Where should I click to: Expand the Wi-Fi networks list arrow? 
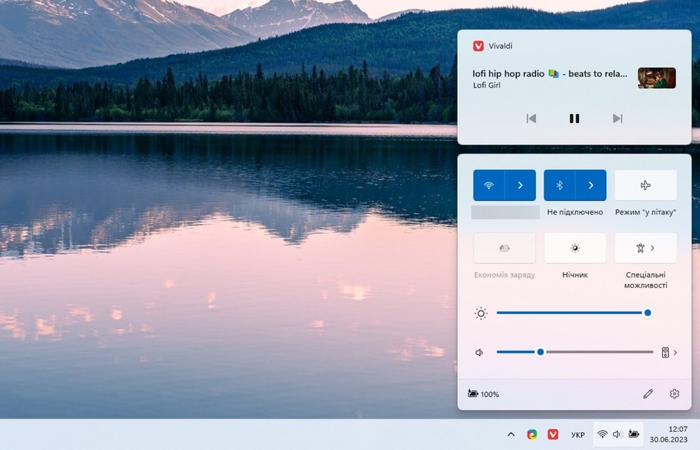coord(520,185)
